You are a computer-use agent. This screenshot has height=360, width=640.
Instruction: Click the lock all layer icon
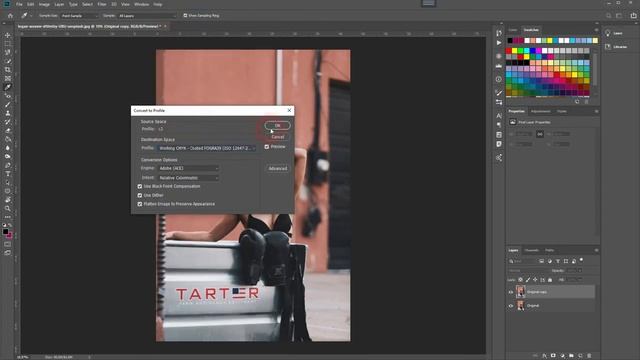(550, 280)
